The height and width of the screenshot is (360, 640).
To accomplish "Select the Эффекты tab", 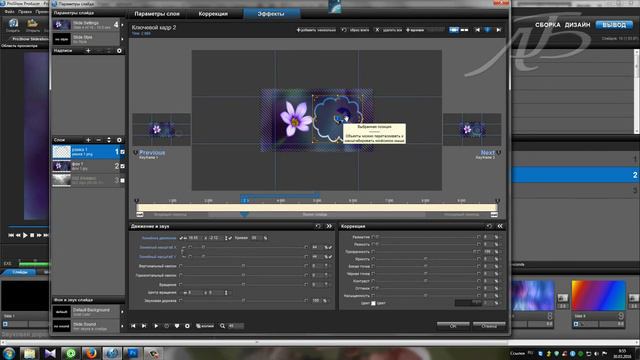I will [271, 14].
